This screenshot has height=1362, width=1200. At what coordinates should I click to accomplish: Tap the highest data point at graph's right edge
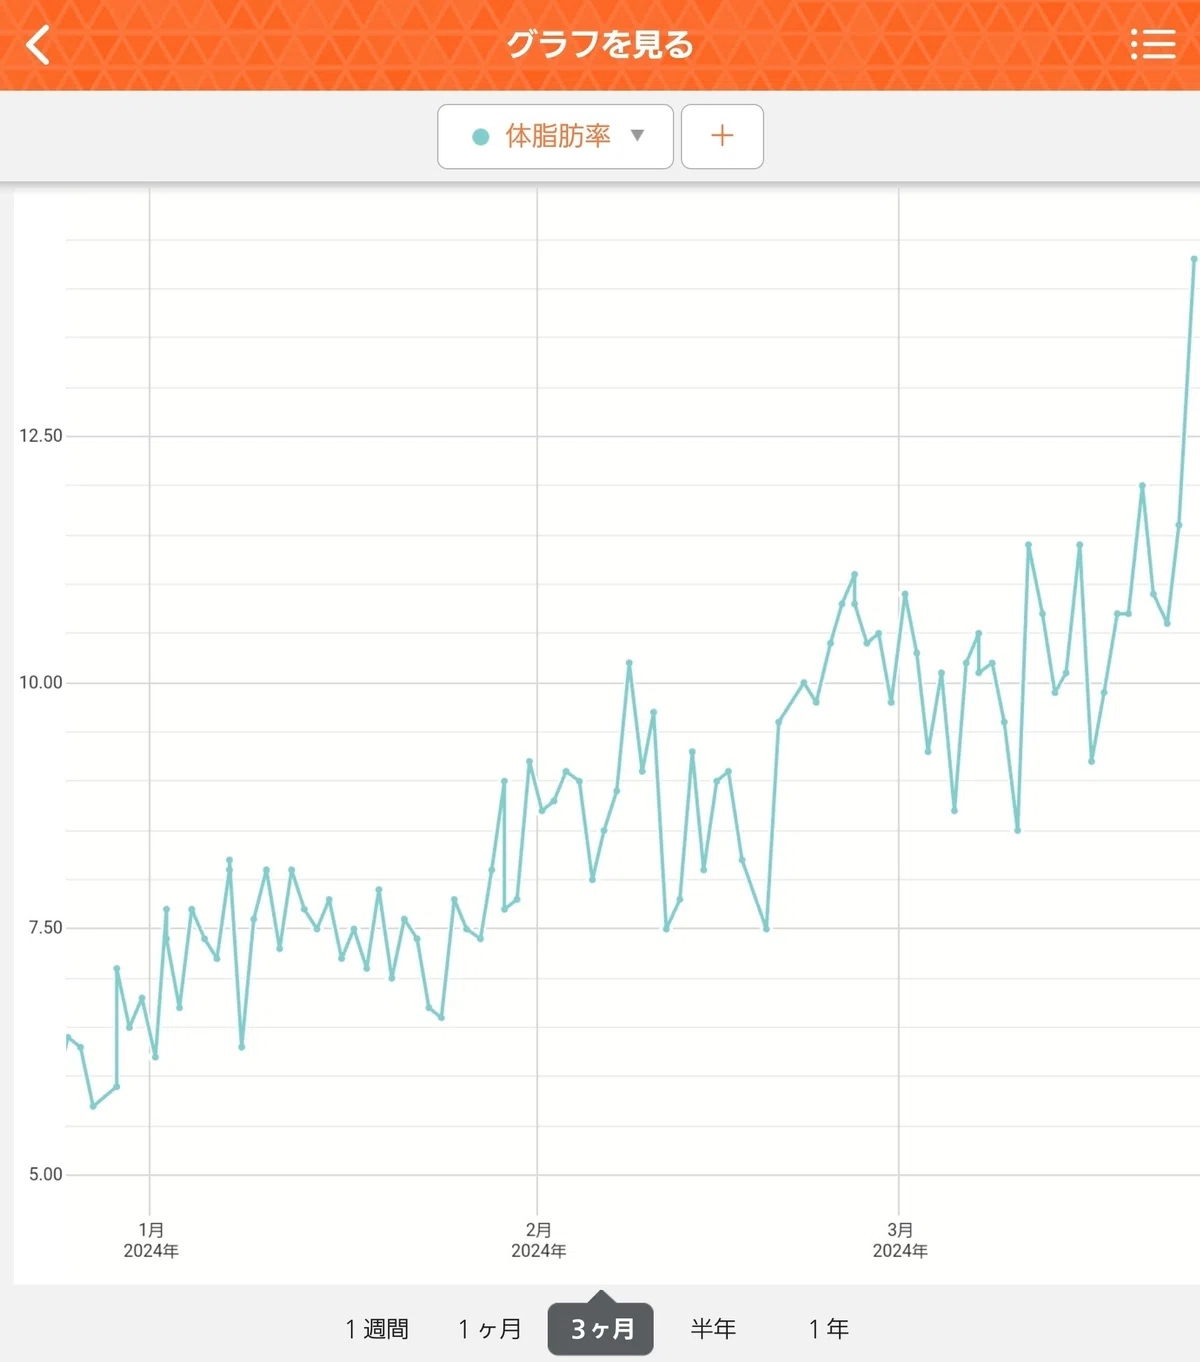1194,259
